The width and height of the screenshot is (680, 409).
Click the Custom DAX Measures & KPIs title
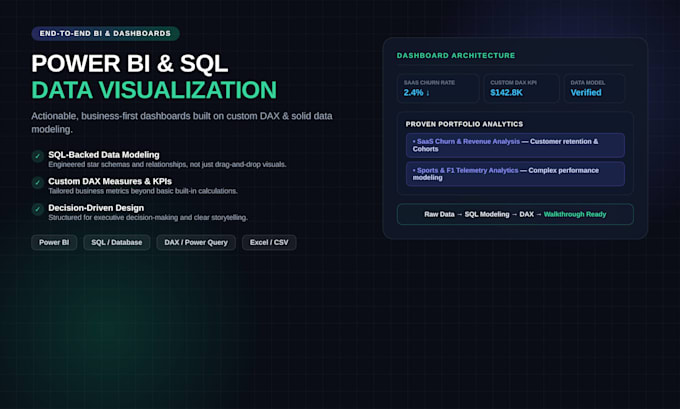click(110, 181)
